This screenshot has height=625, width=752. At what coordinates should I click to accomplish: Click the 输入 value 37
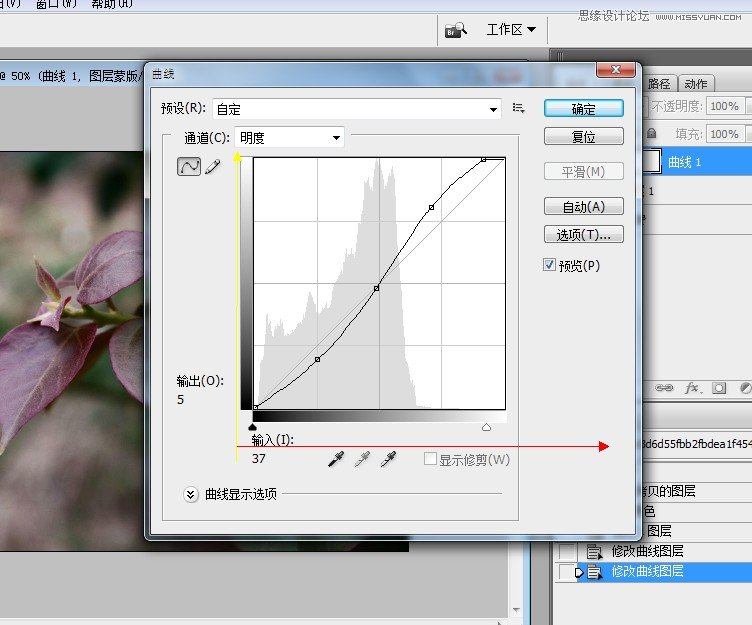258,459
